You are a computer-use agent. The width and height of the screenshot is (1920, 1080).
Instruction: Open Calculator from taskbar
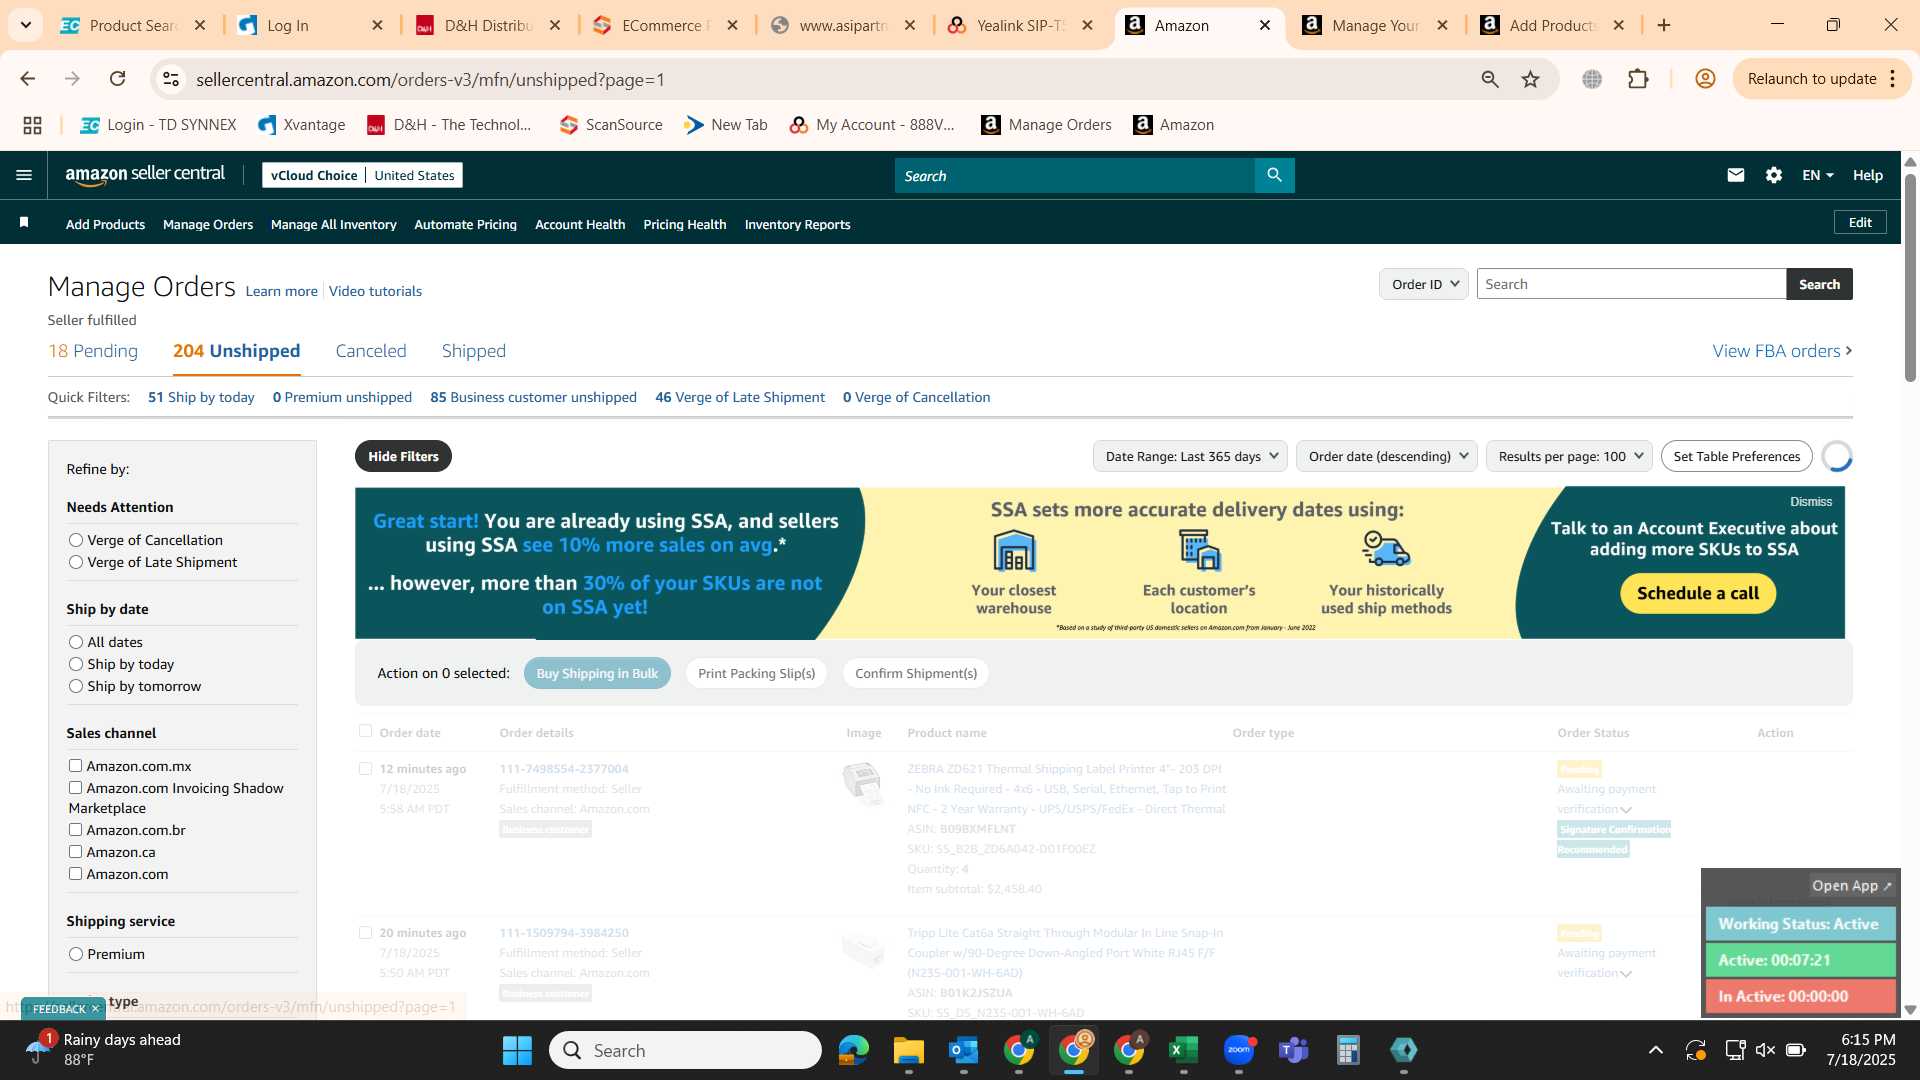pyautogui.click(x=1348, y=1050)
